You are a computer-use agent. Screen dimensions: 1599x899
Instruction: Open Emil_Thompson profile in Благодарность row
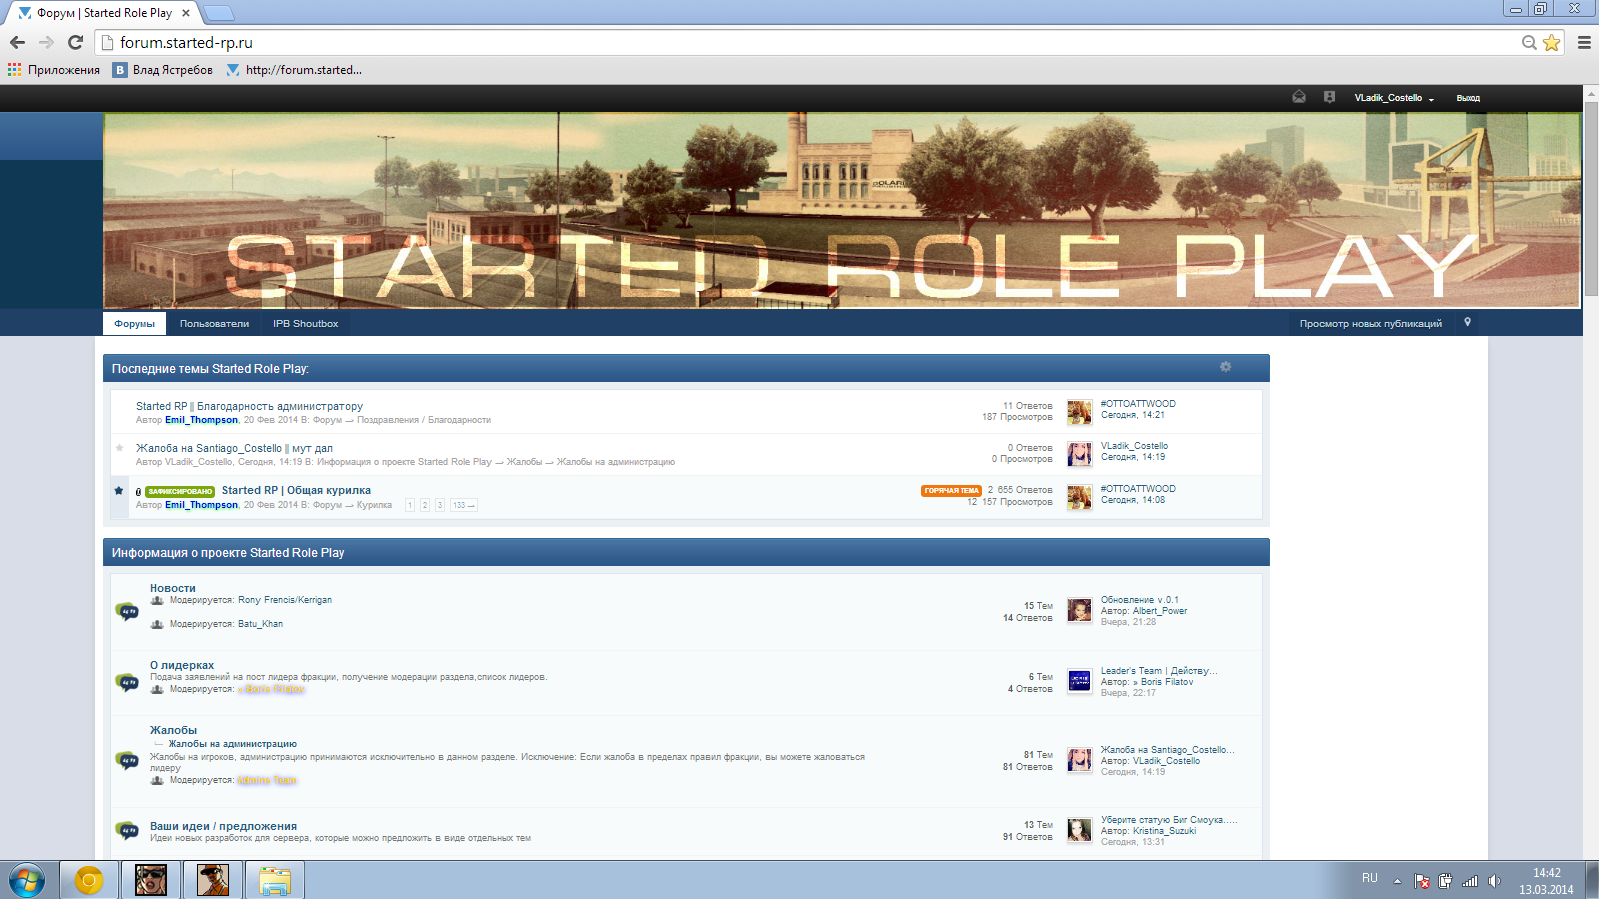pos(201,420)
